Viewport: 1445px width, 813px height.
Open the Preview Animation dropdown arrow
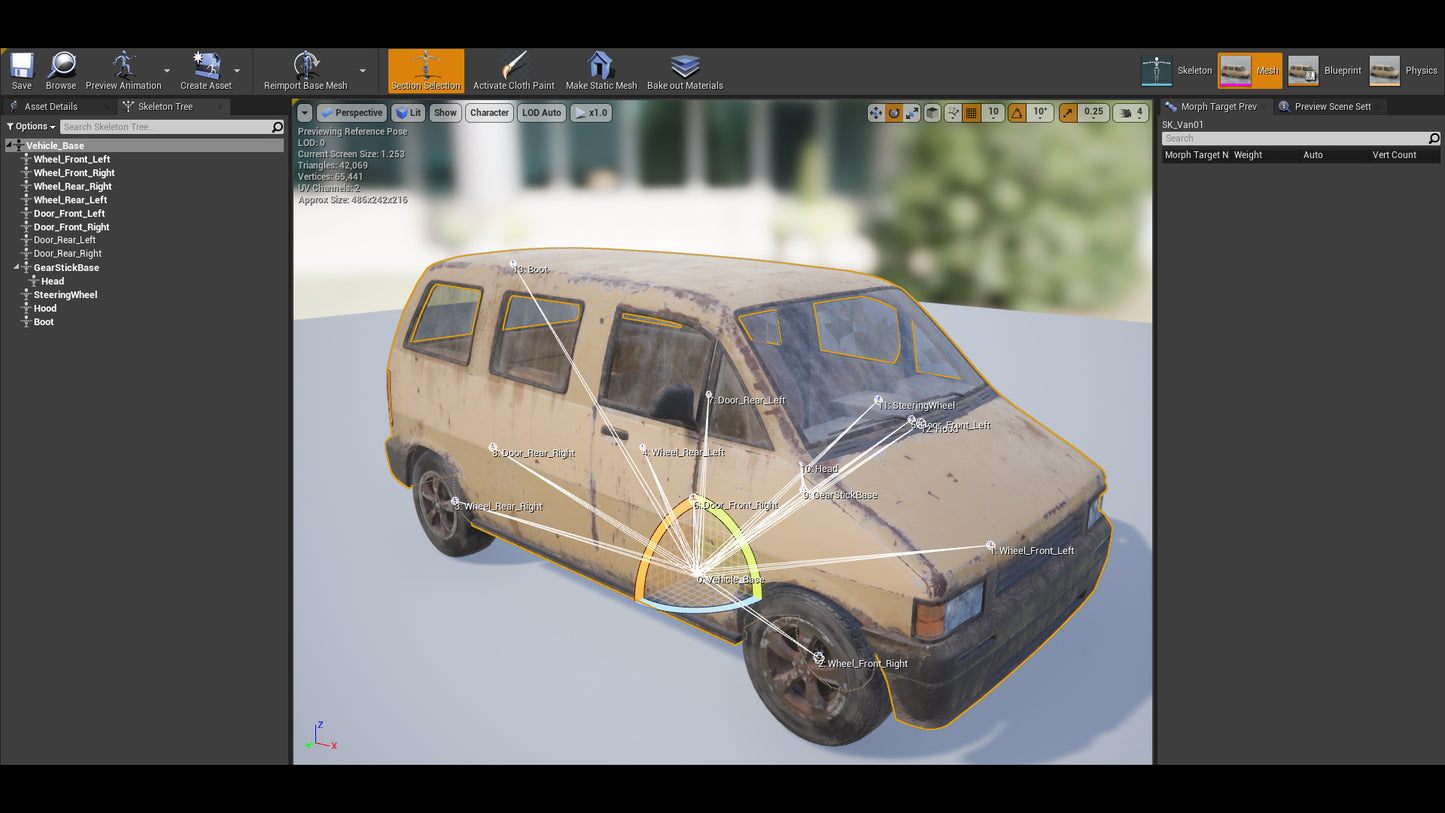point(166,71)
